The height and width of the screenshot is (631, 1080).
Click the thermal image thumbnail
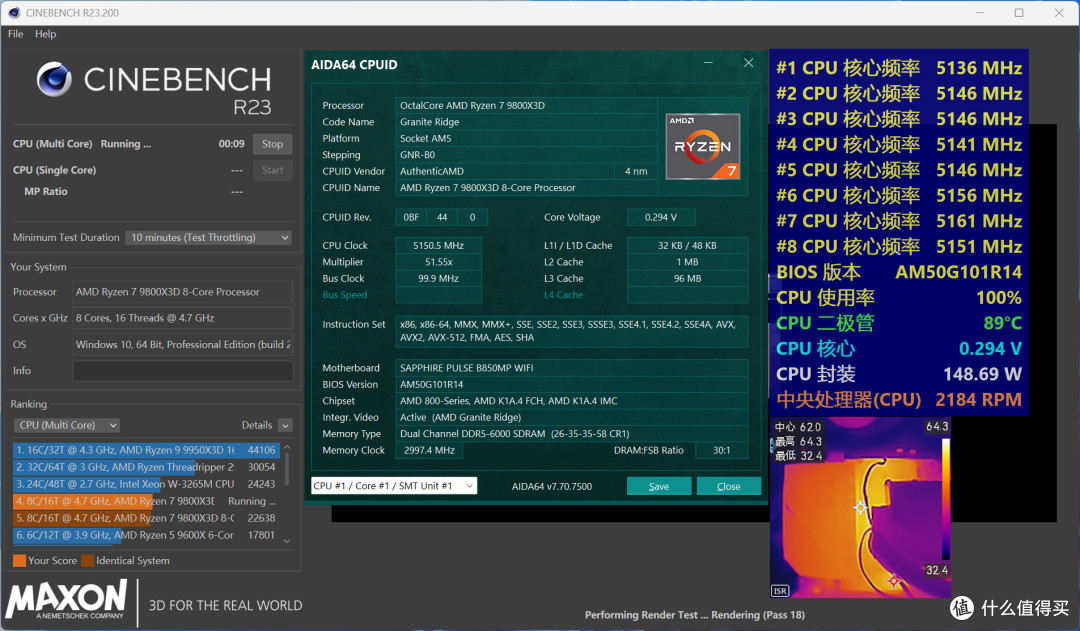click(x=860, y=508)
